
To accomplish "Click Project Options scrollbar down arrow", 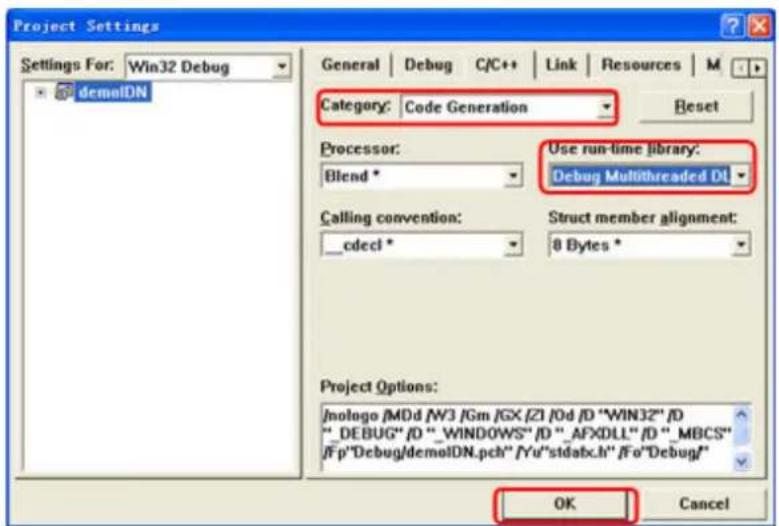I will tap(741, 460).
